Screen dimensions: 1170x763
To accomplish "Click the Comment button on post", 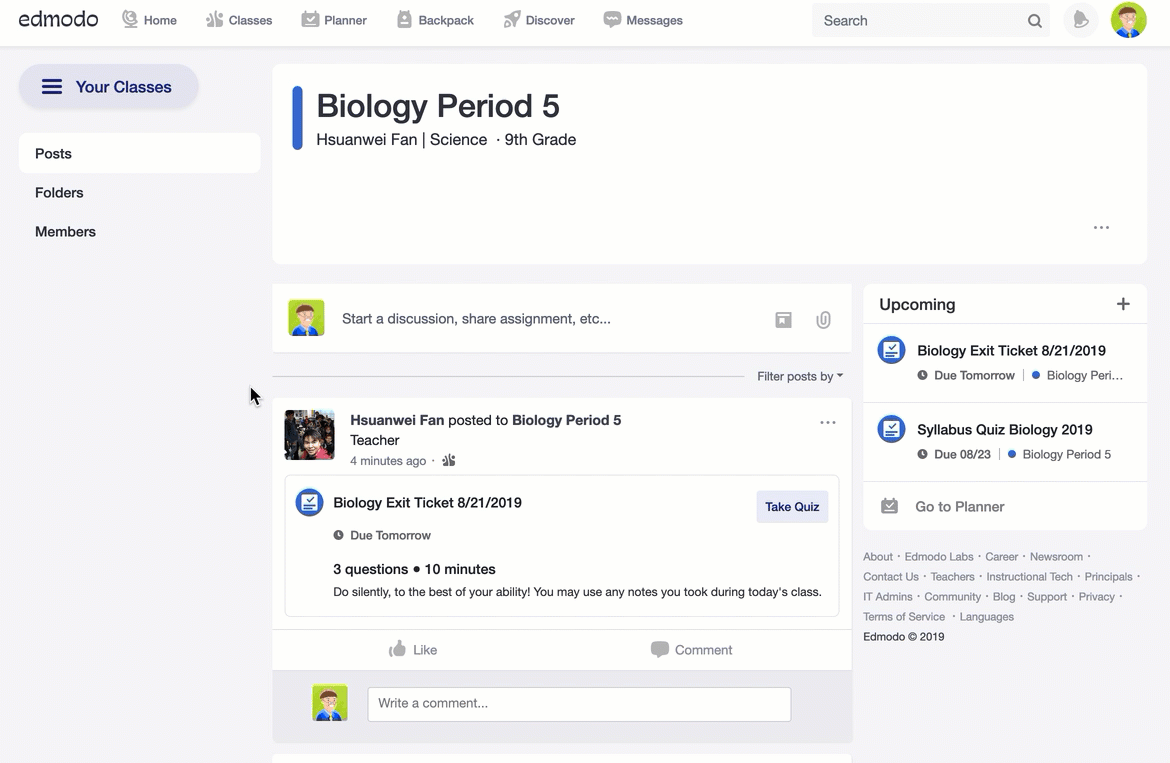I will coord(691,650).
